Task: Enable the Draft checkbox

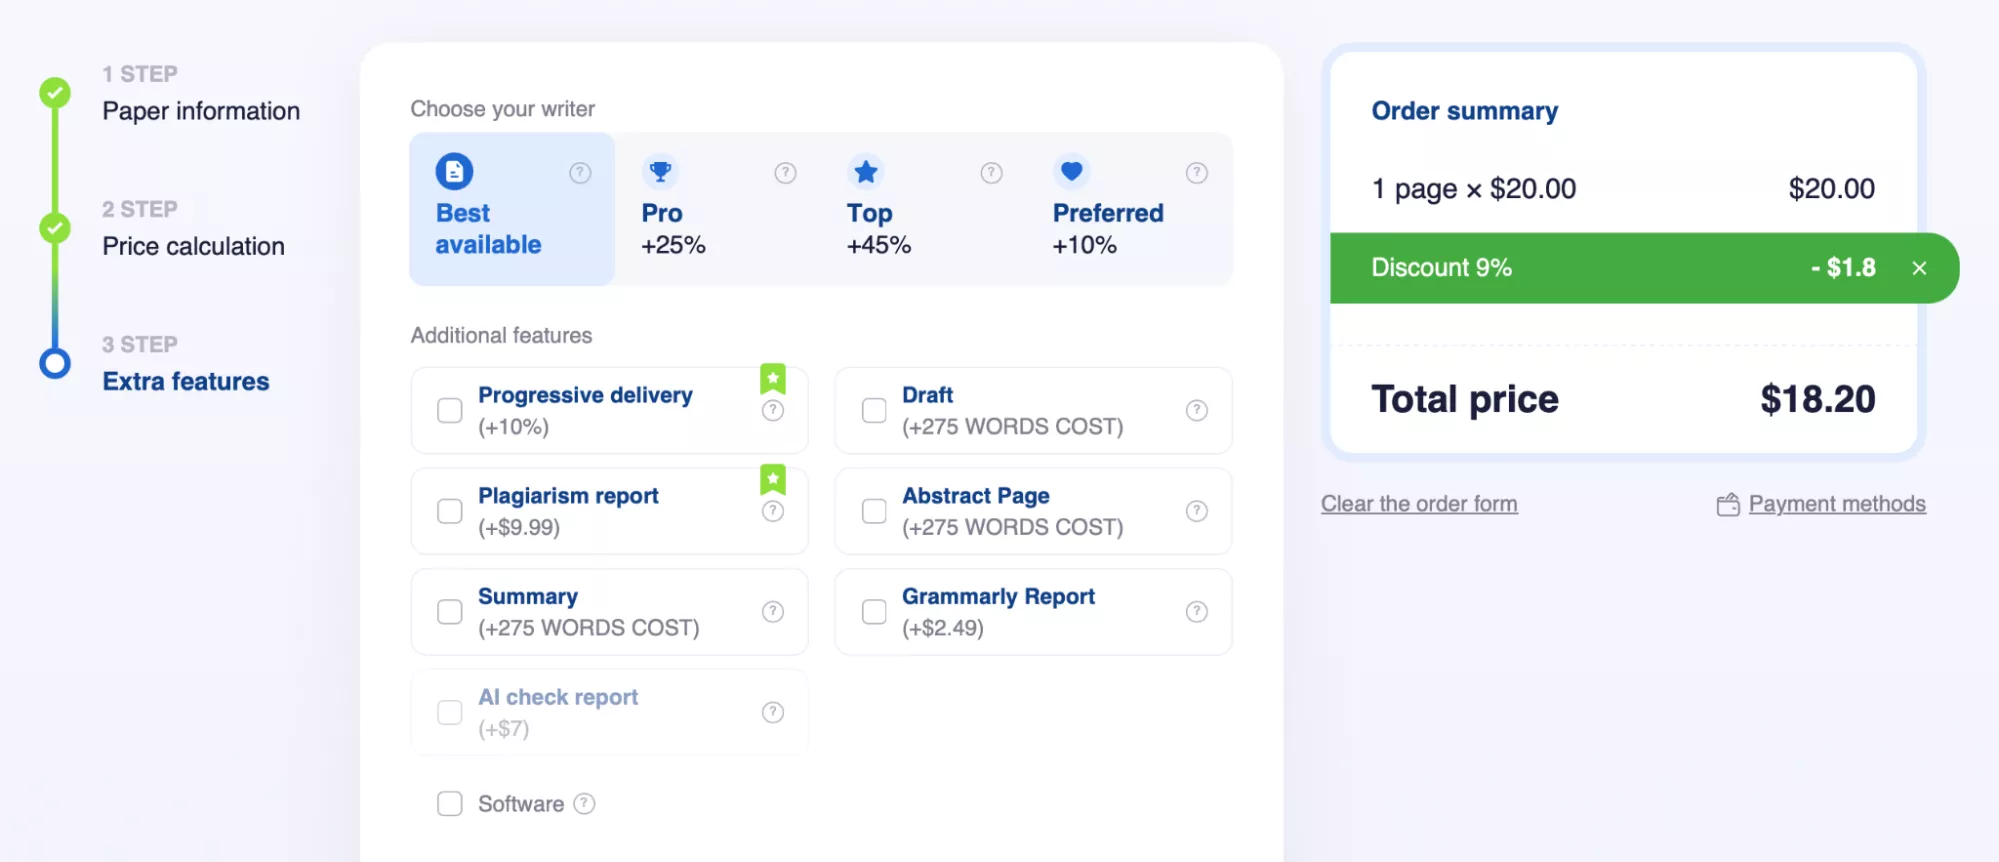Action: 874,411
